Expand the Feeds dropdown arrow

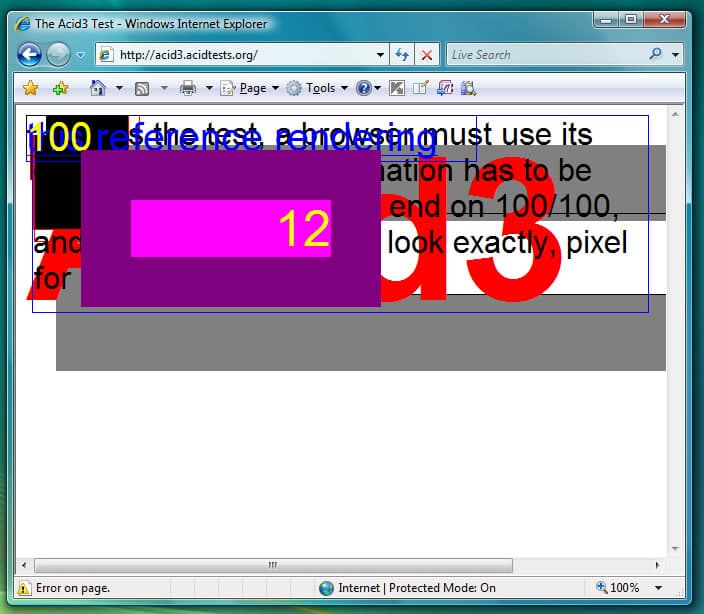(x=164, y=88)
